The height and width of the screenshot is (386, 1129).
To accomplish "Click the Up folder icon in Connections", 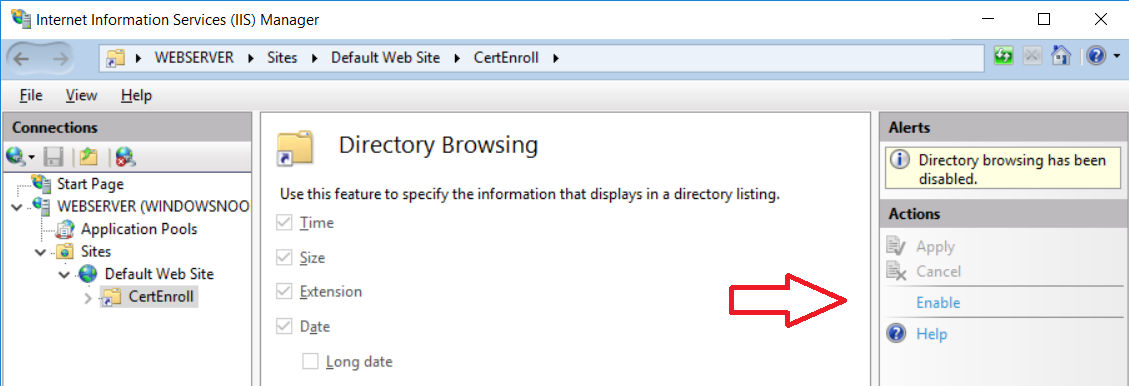I will pos(88,157).
